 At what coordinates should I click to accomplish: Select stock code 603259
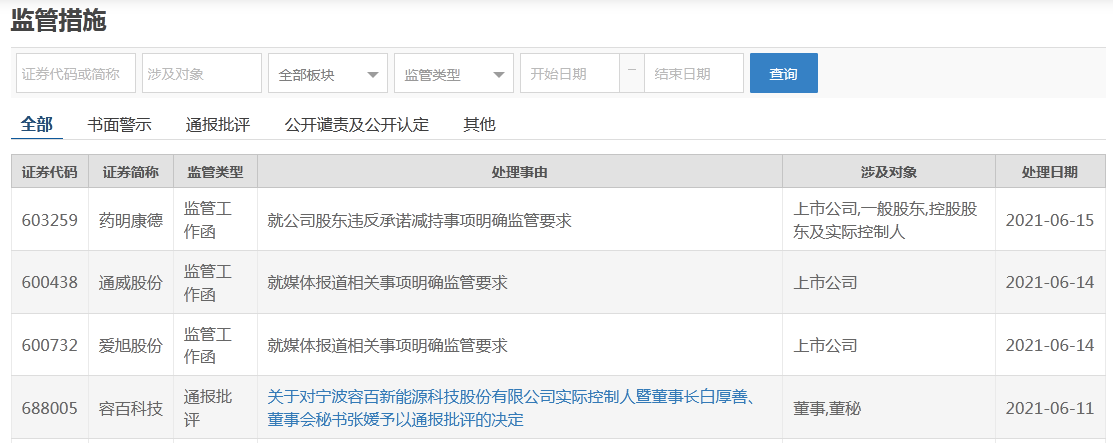coord(50,220)
